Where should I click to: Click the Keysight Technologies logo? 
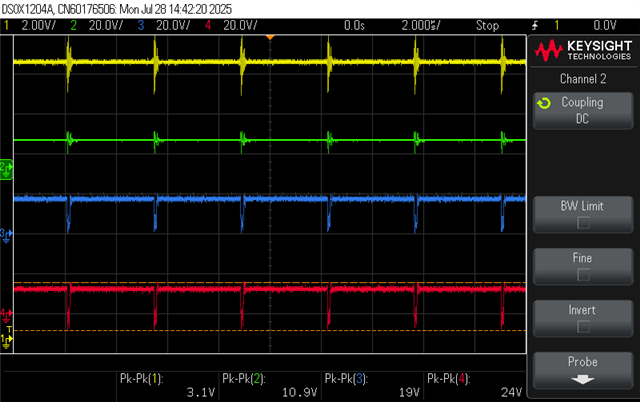(583, 51)
